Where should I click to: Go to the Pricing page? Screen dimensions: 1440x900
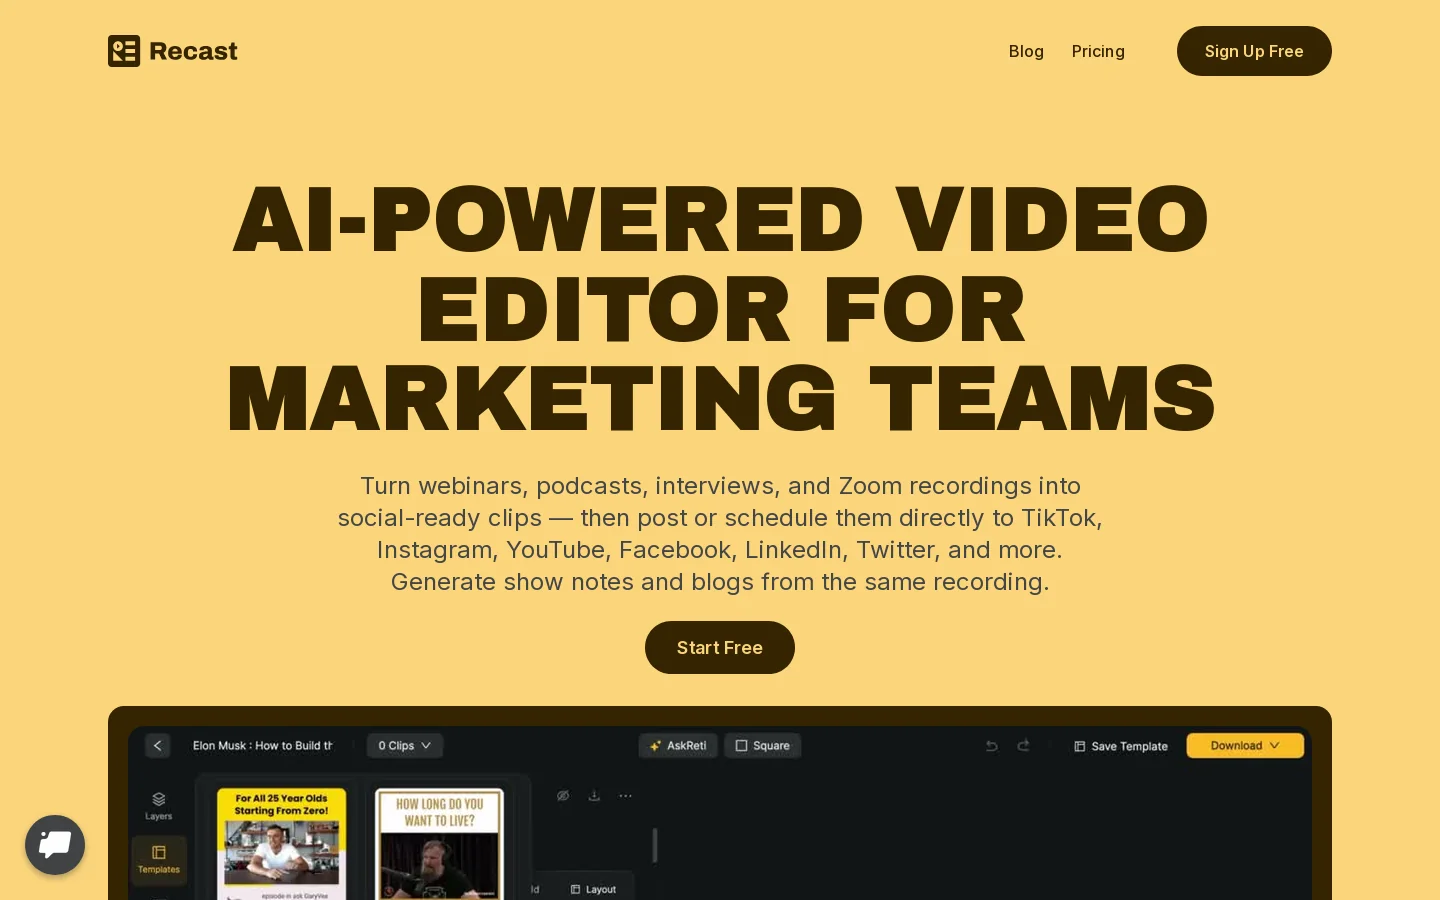[1098, 51]
